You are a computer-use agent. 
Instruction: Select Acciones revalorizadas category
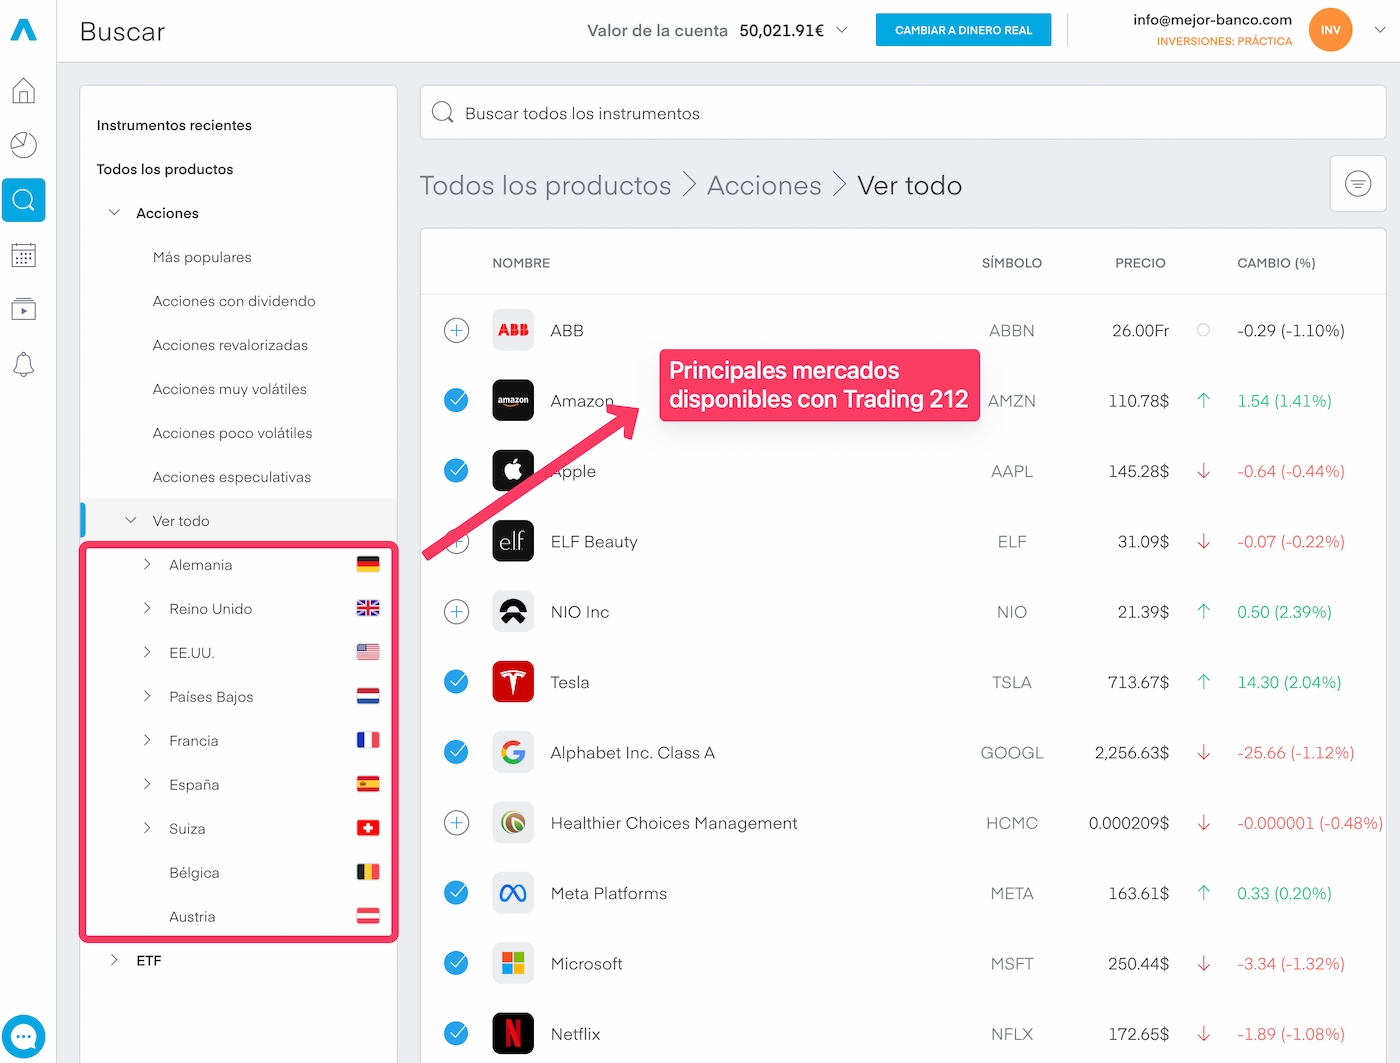[230, 345]
